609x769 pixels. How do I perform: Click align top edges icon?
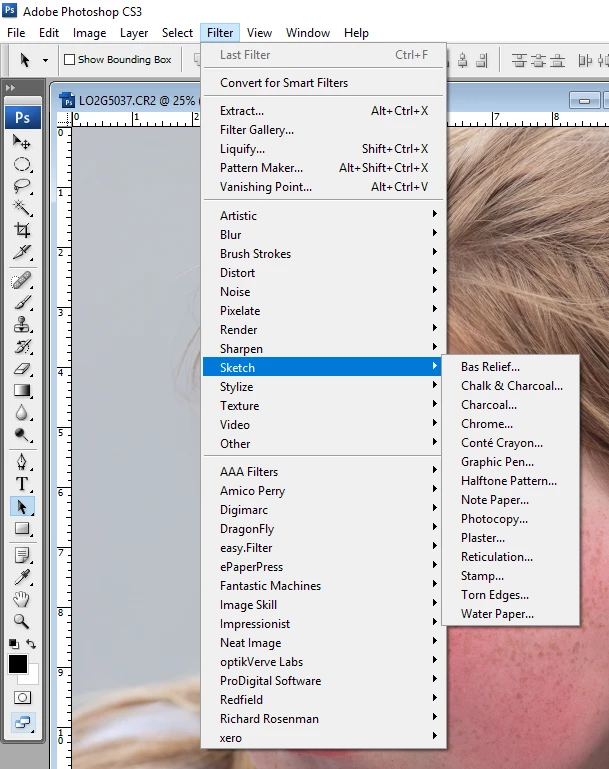pos(520,60)
